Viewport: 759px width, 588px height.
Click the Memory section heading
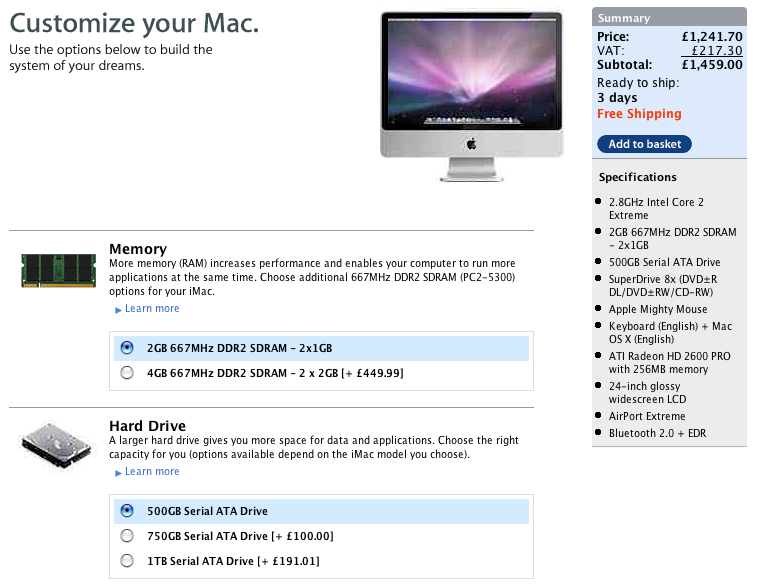tap(138, 249)
